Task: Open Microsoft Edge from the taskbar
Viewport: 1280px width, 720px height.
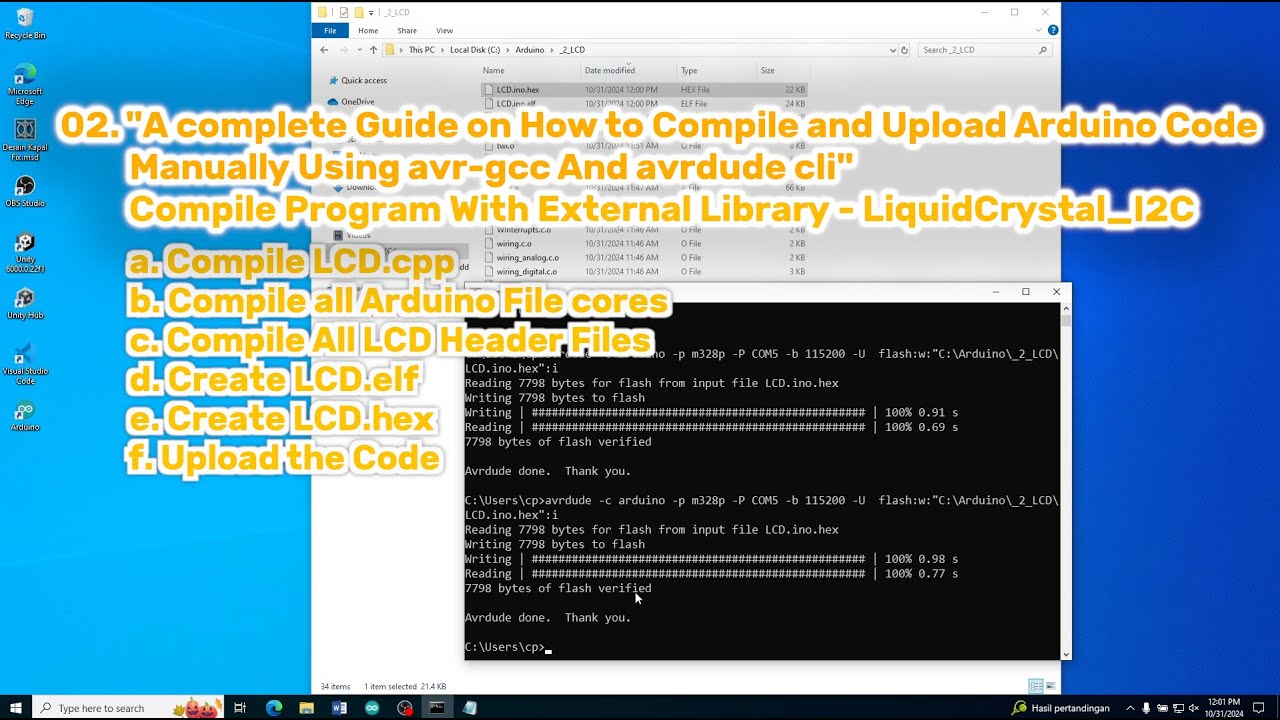Action: pos(274,708)
